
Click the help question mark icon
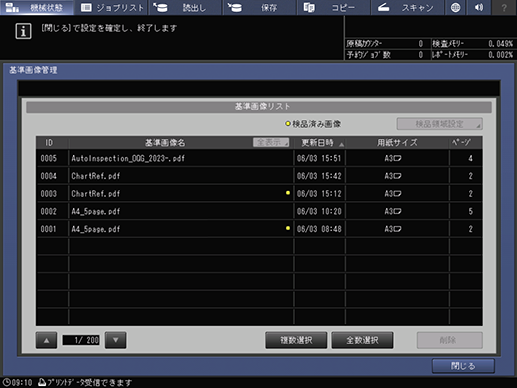pyautogui.click(x=504, y=7)
